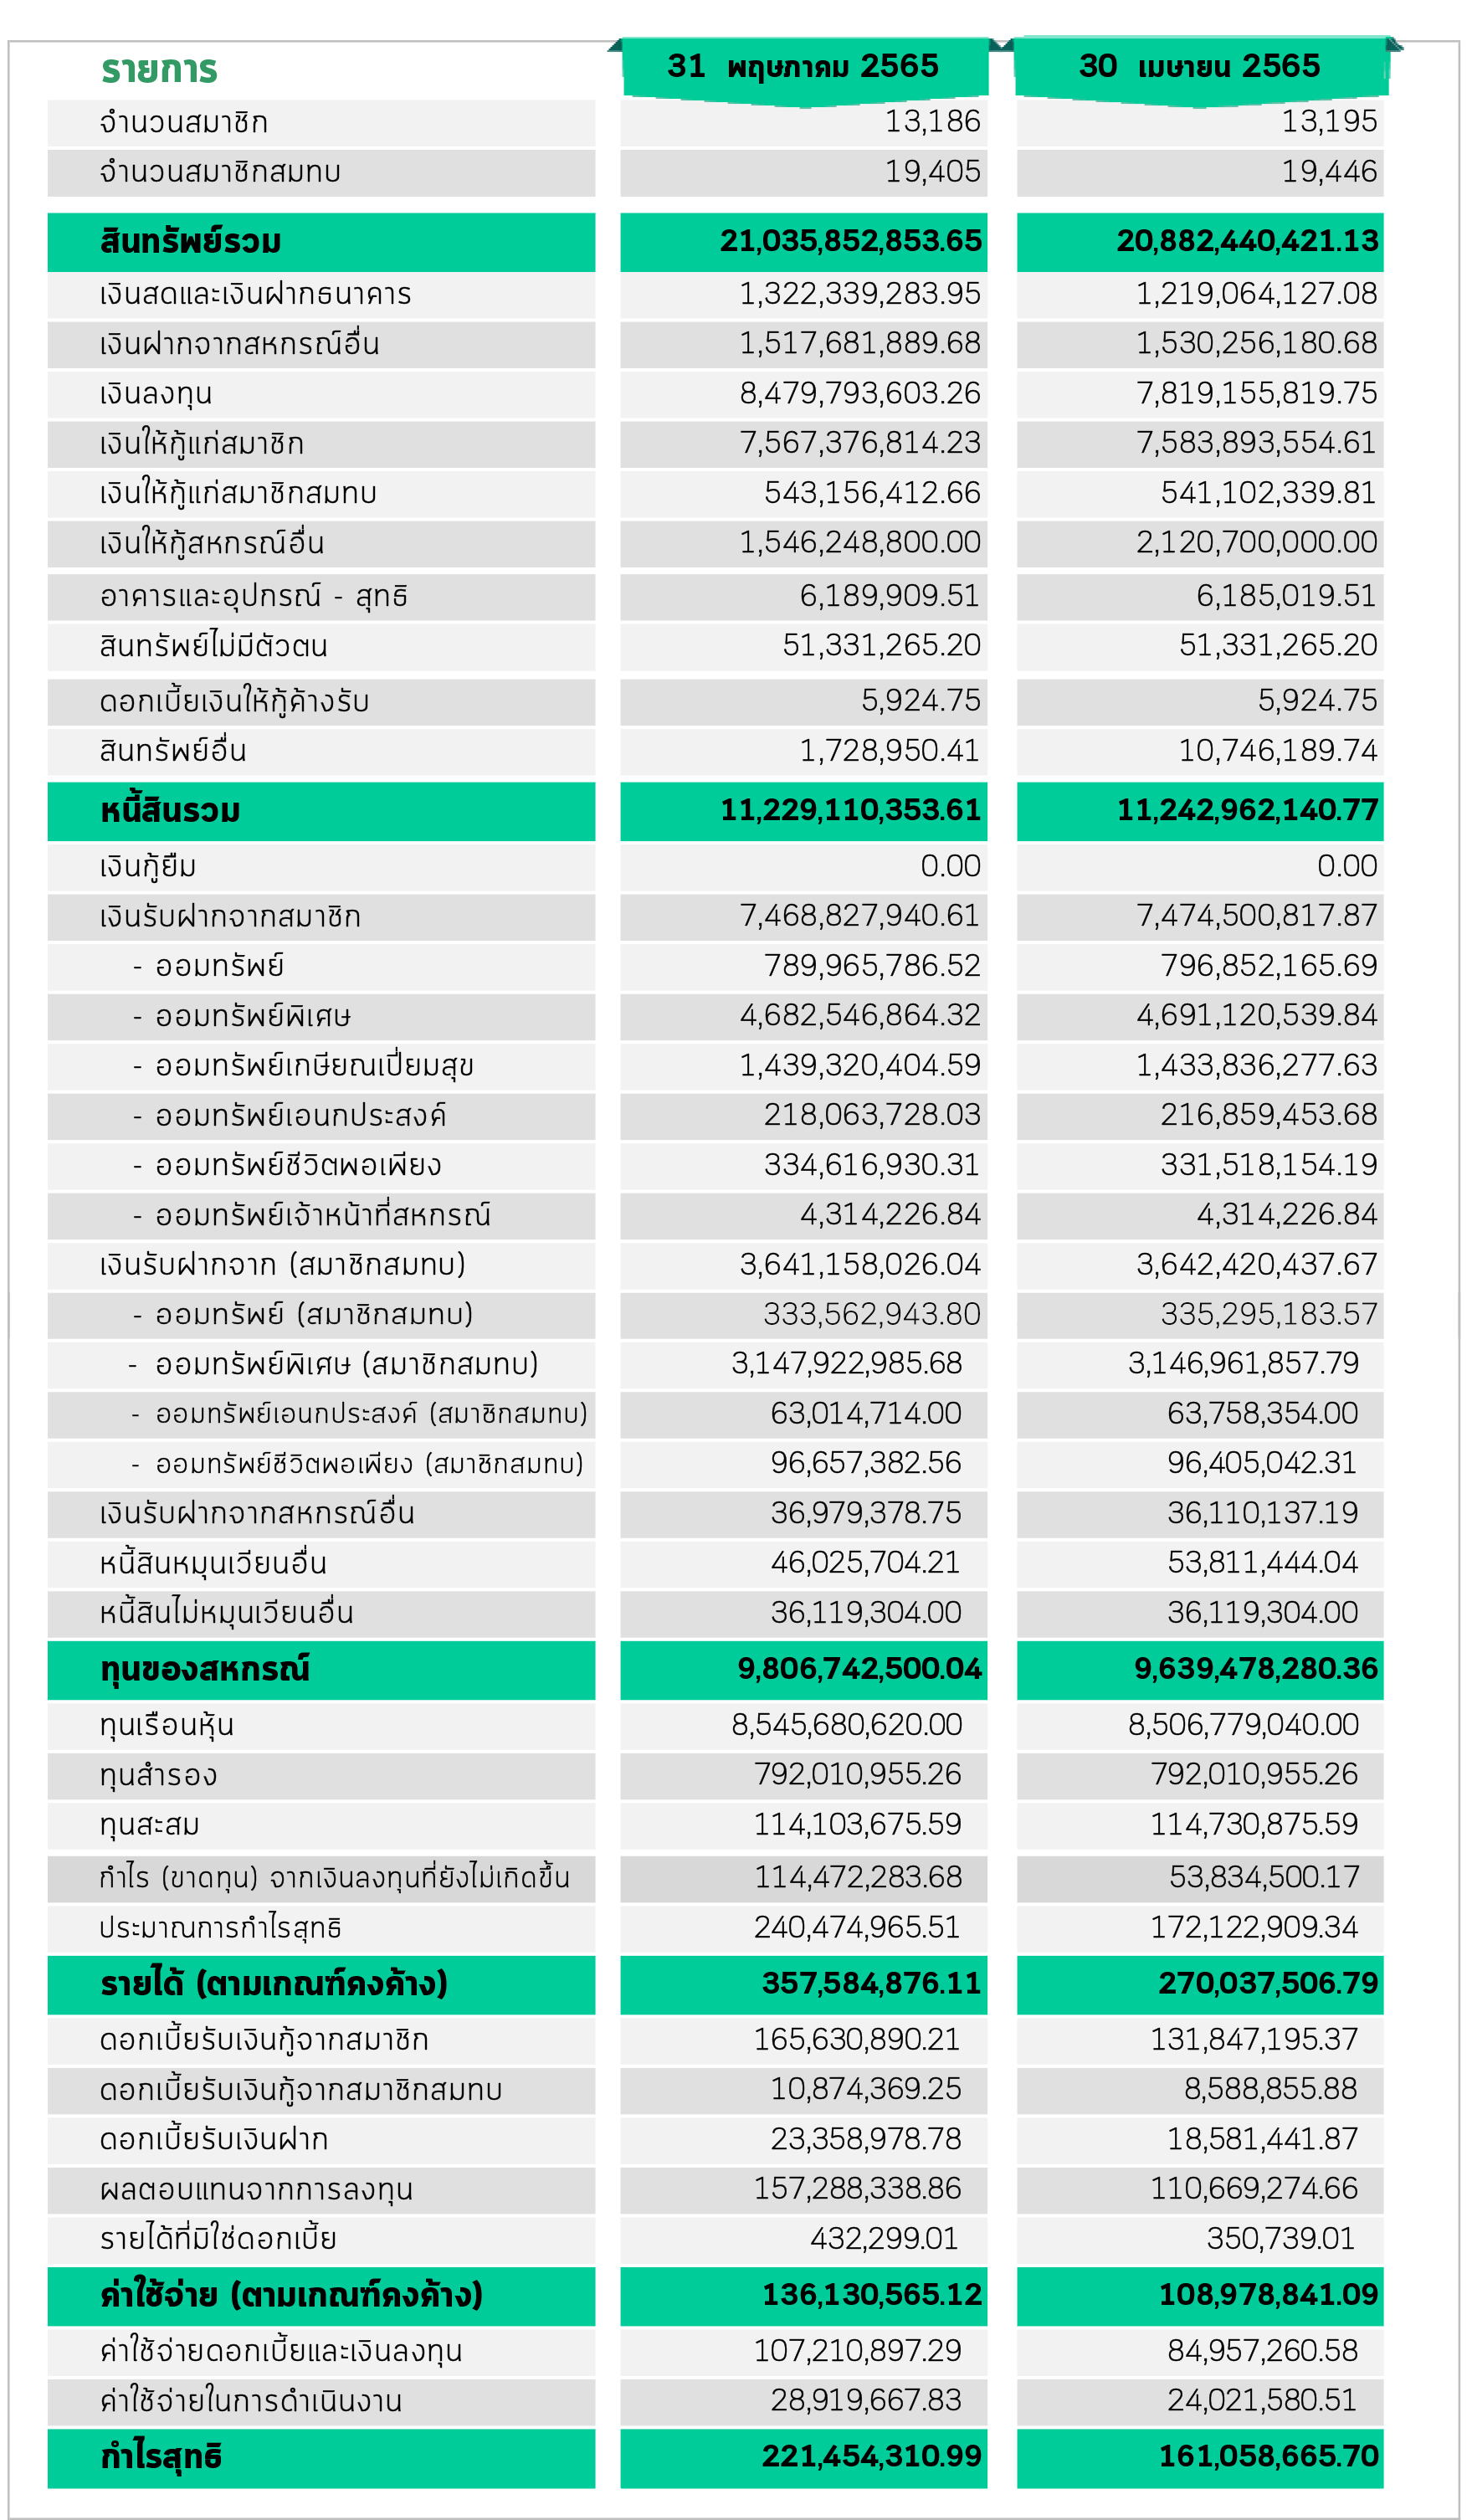Click the เงินรับฝากจากสมาชิก row label
Viewport: 1472px width, 2520px height.
point(230,917)
